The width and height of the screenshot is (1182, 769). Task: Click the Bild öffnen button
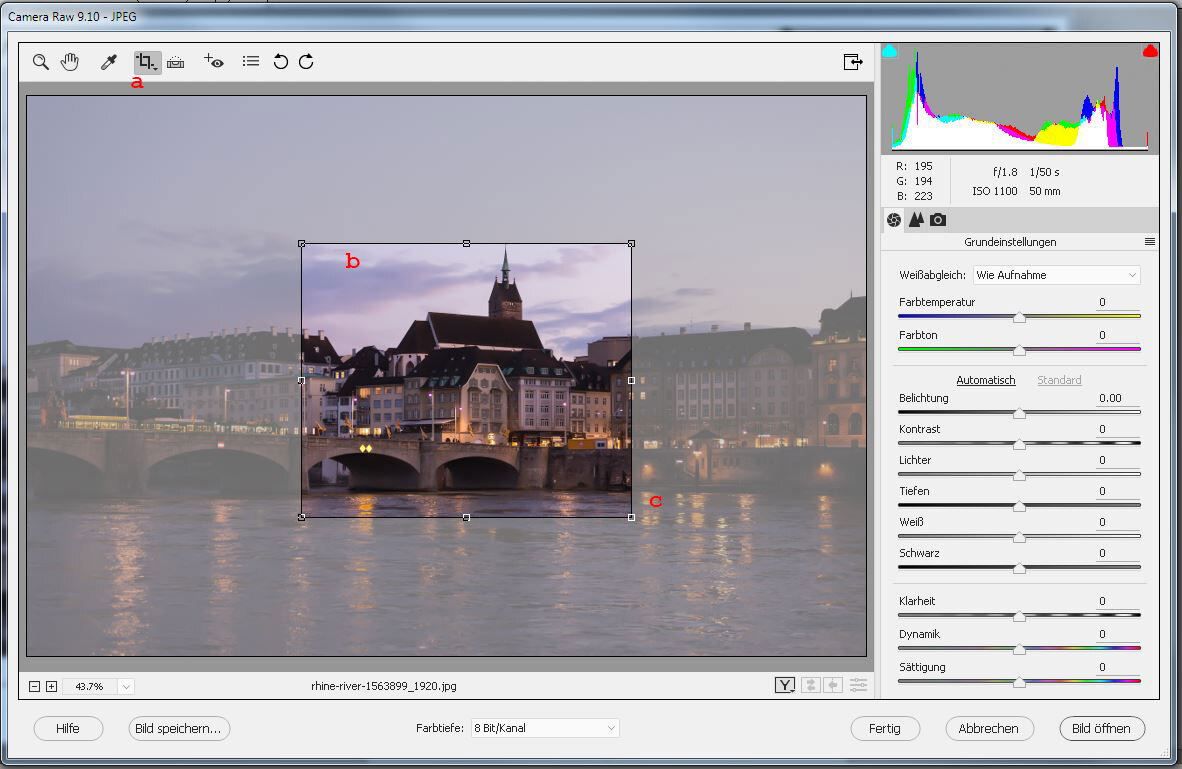point(1101,729)
